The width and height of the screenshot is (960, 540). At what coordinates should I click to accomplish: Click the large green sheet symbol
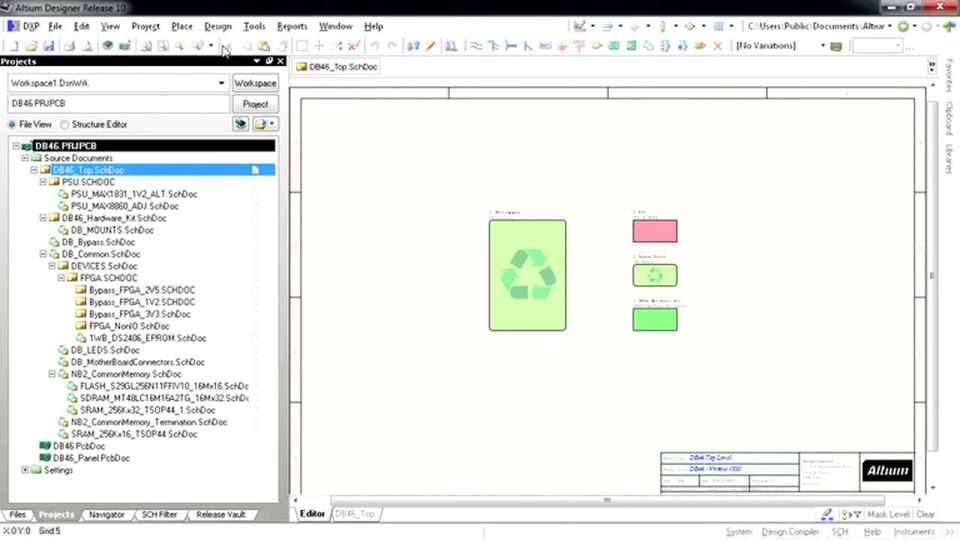pyautogui.click(x=527, y=276)
